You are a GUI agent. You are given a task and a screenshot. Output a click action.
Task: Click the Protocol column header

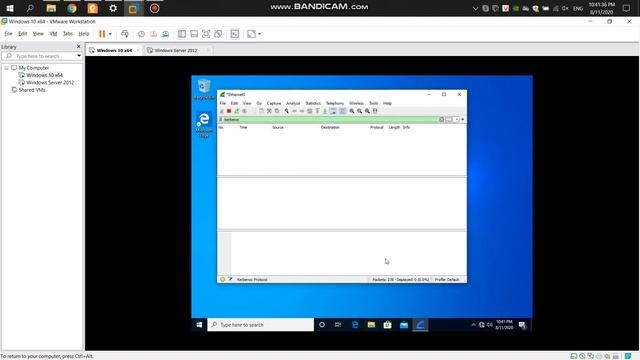(x=377, y=127)
